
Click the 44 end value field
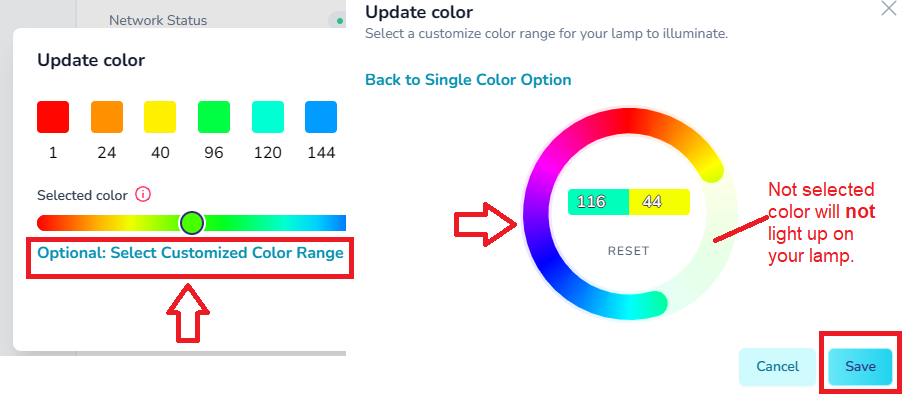point(659,202)
